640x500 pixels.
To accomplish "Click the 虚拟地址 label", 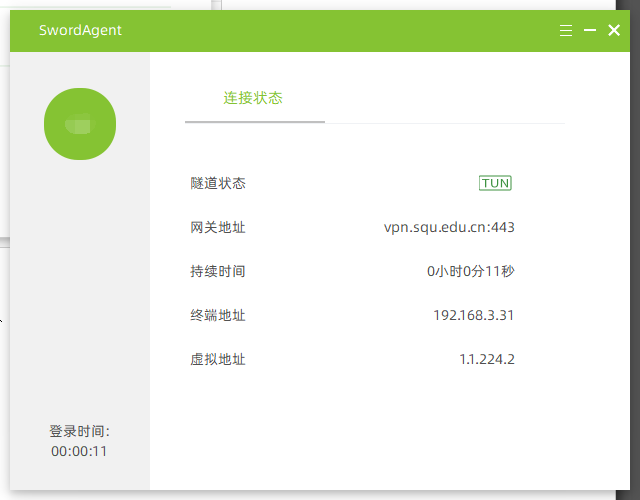I will coord(218,359).
